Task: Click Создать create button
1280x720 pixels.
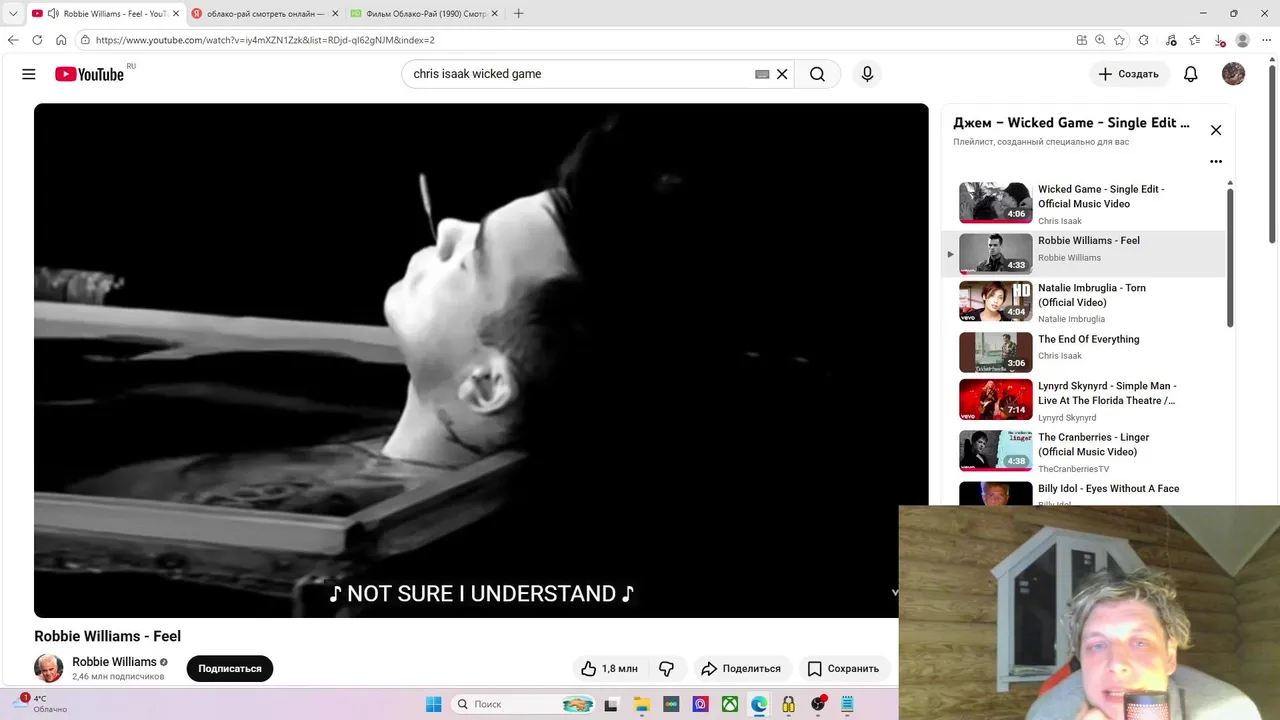Action: (1128, 74)
